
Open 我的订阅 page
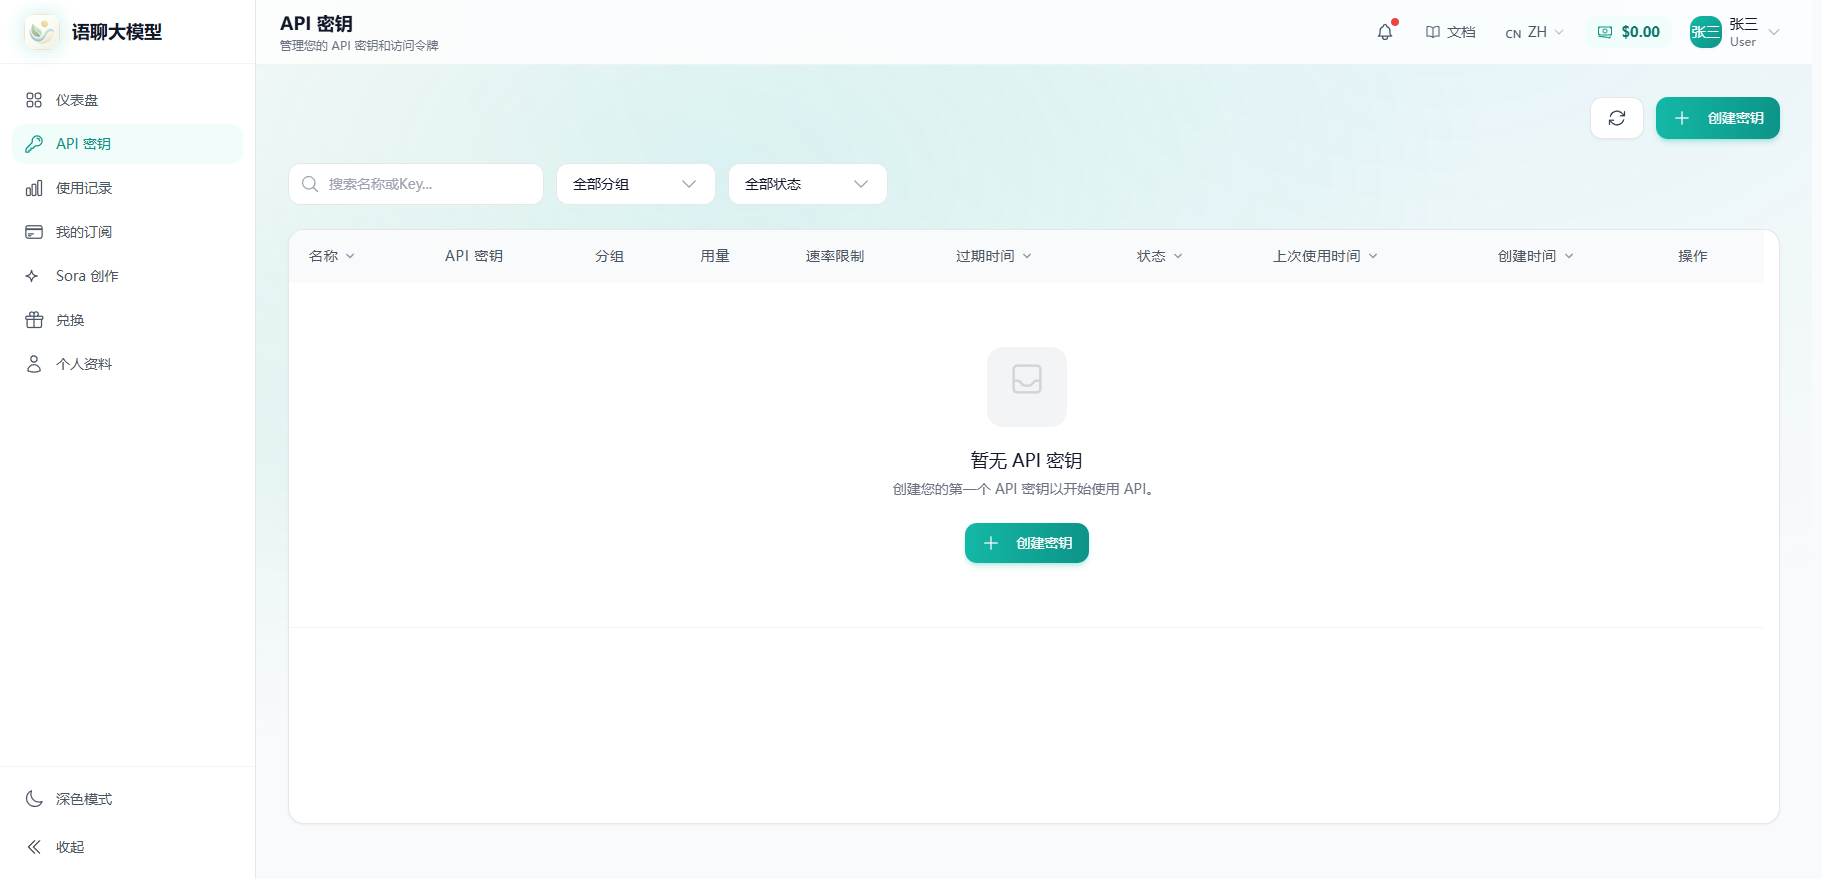point(127,232)
